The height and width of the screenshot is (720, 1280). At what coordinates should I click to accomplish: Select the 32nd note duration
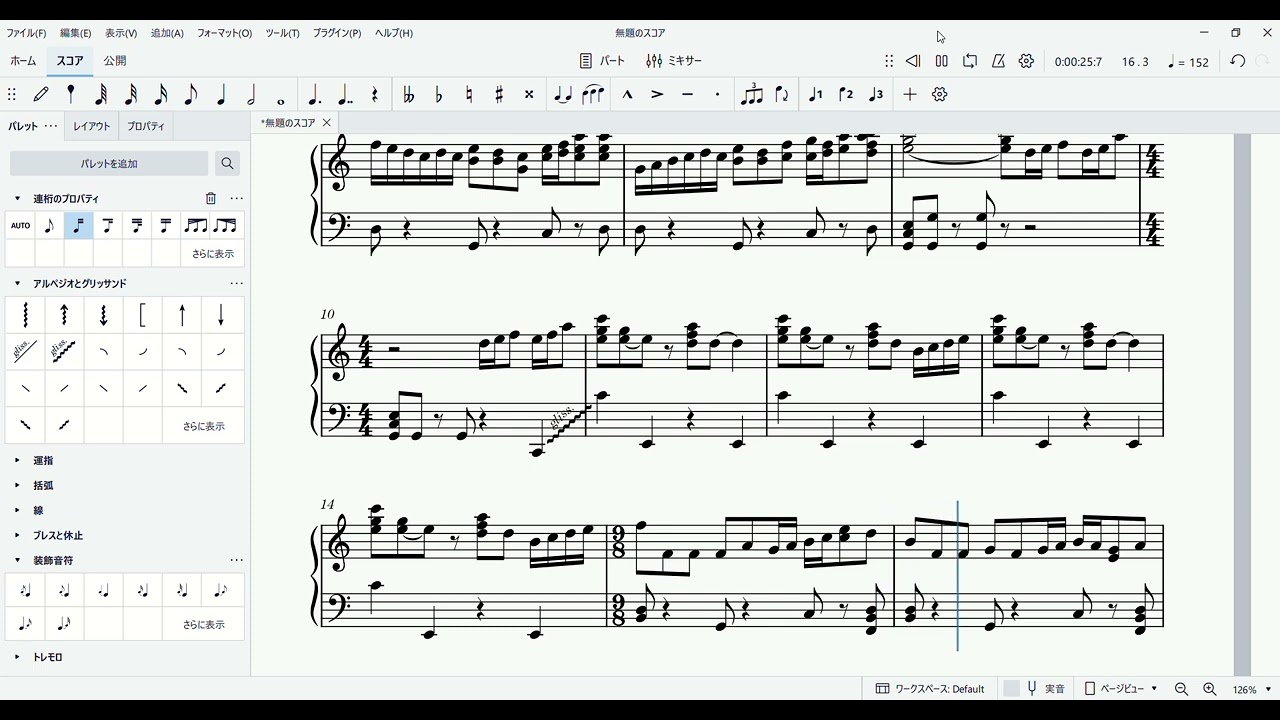131,95
